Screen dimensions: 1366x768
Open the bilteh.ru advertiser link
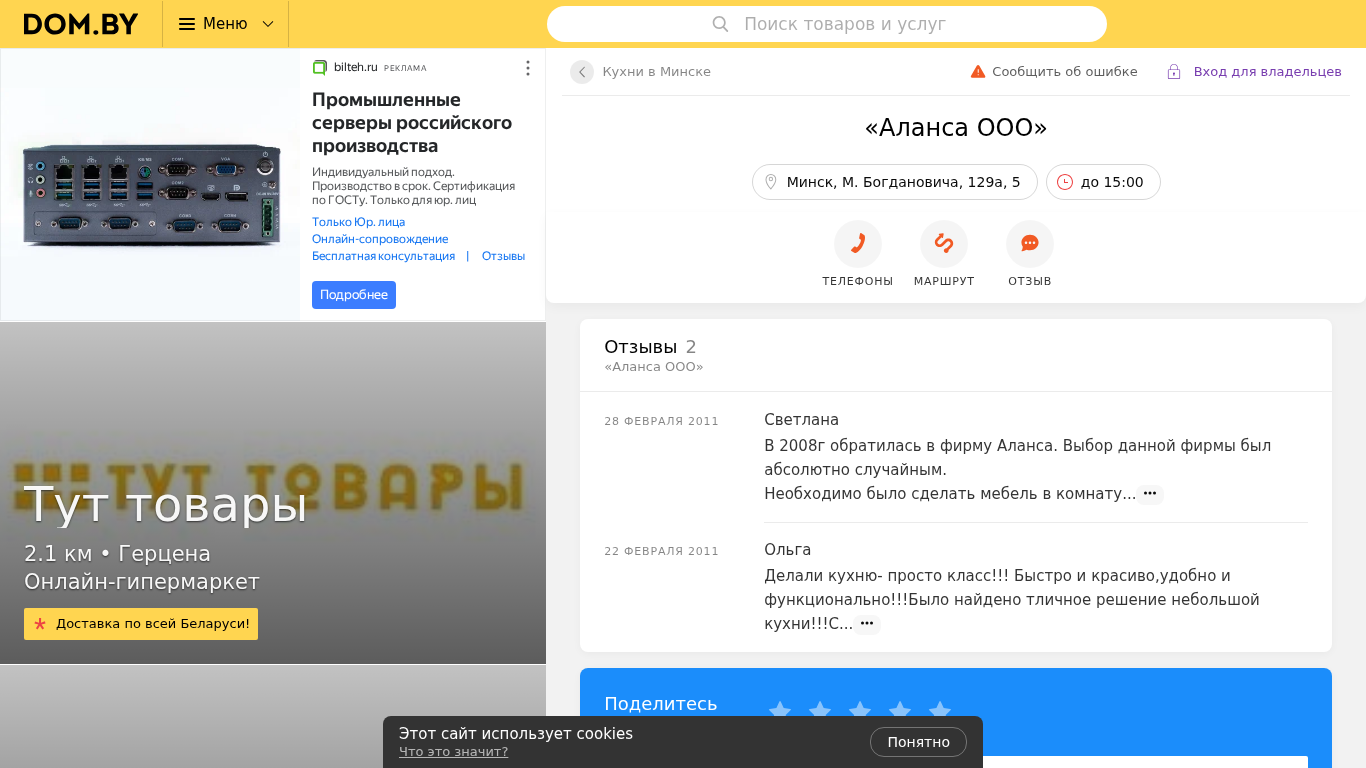tap(355, 67)
